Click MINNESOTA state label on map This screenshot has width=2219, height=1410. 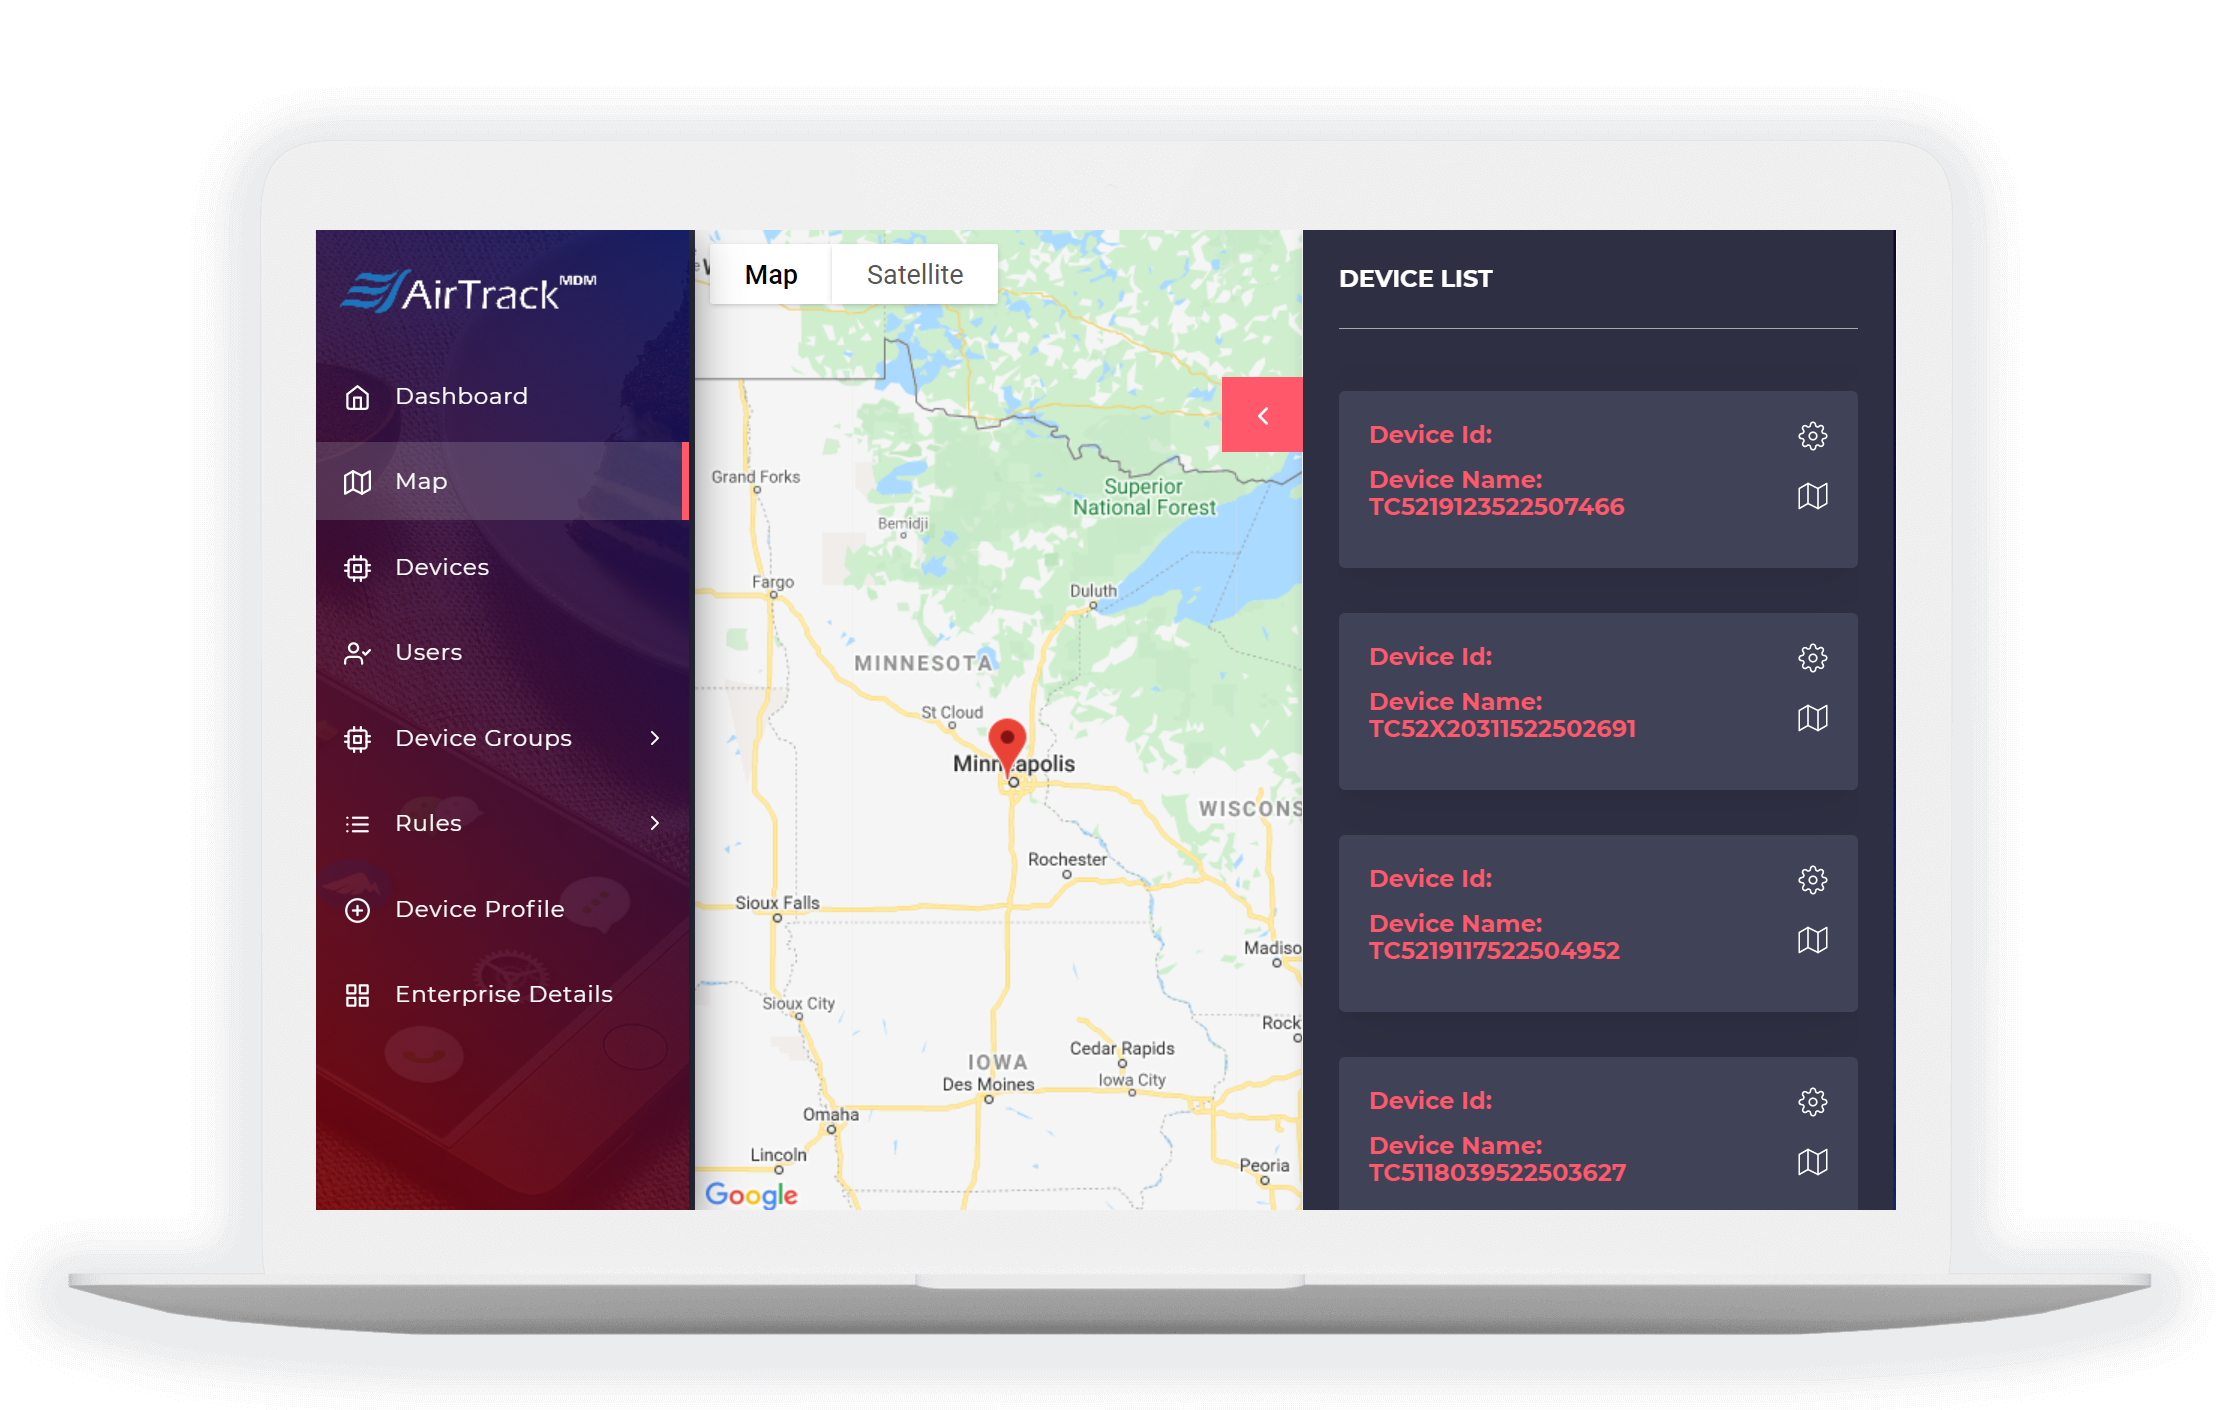coord(923,663)
